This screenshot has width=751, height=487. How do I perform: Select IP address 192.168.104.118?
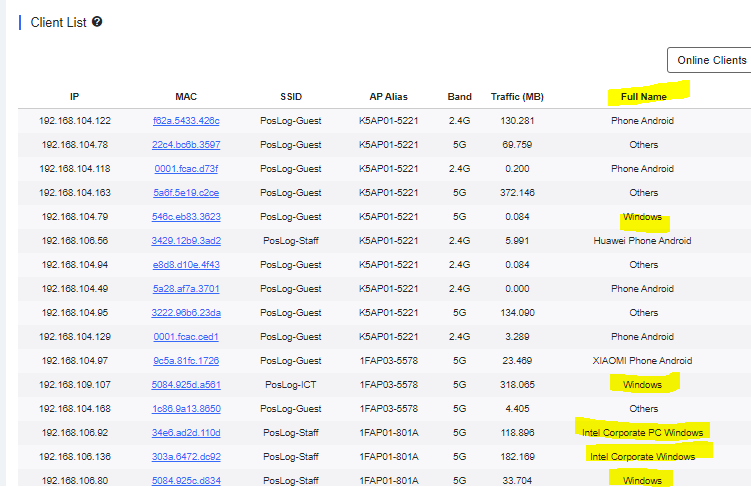75,169
